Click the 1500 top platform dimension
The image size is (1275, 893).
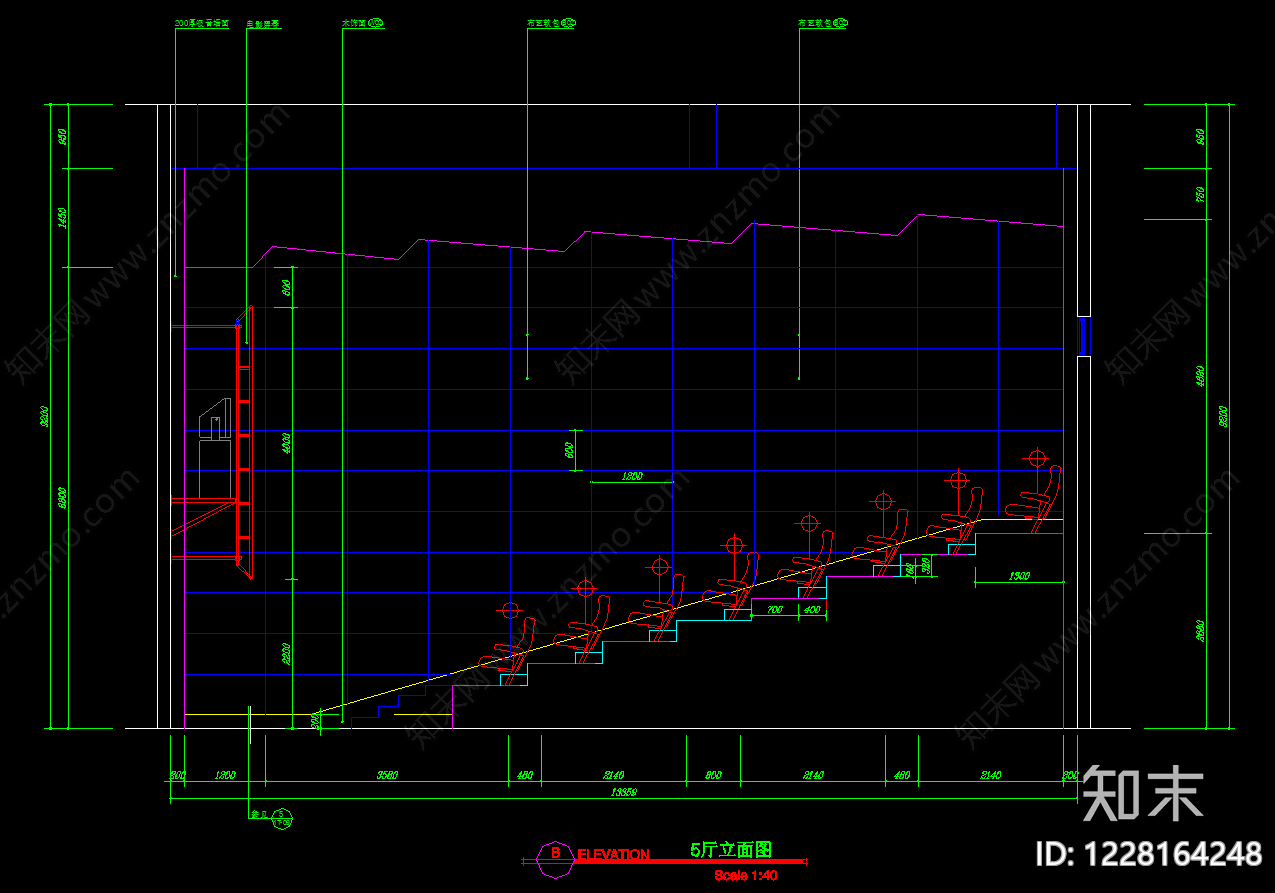point(1019,576)
